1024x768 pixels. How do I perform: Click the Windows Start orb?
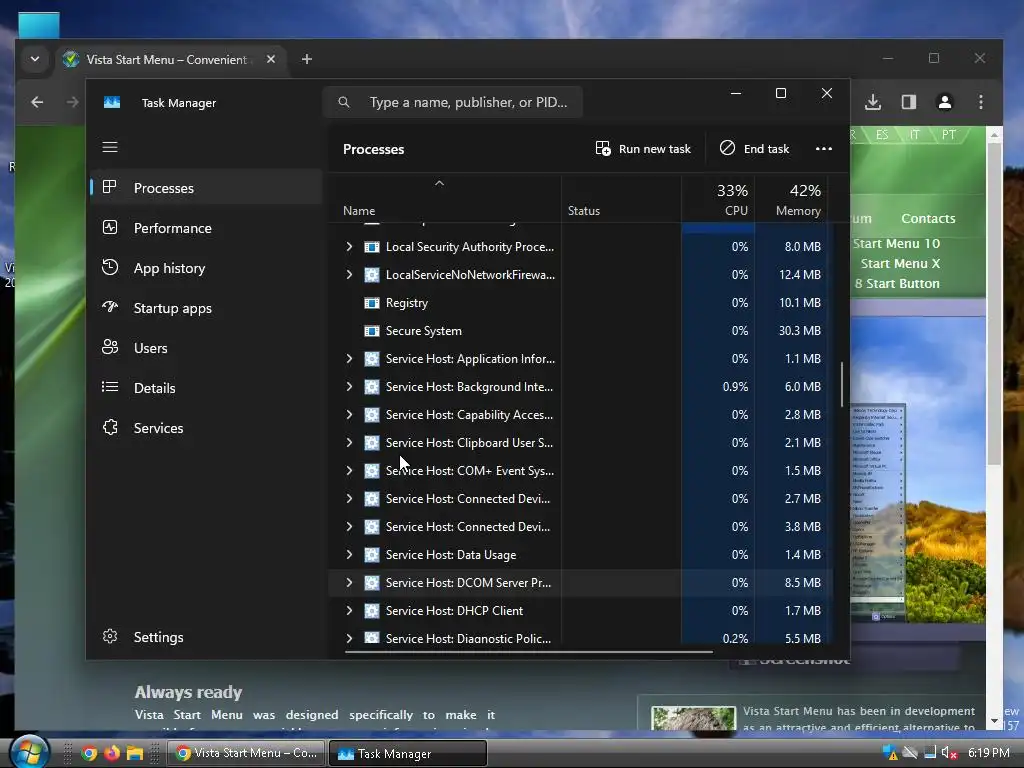(29, 752)
